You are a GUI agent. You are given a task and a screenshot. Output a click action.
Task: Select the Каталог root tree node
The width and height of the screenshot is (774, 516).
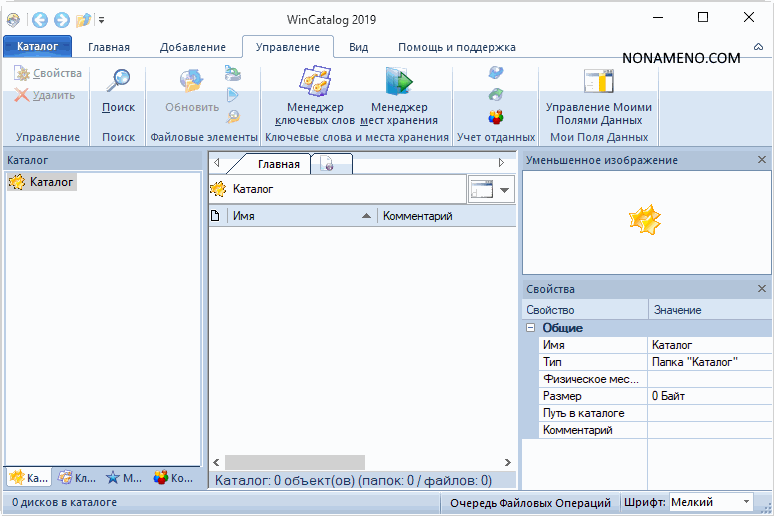(x=51, y=182)
